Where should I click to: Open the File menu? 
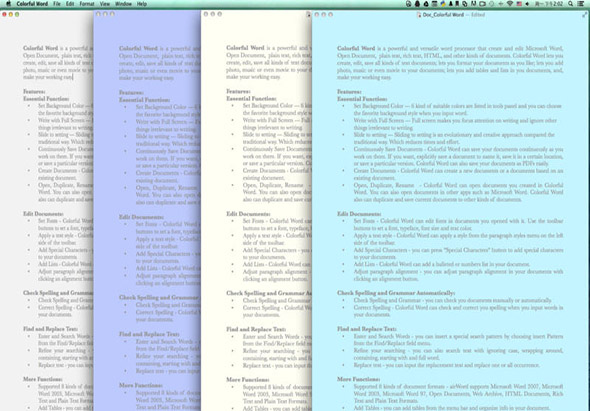click(56, 4)
